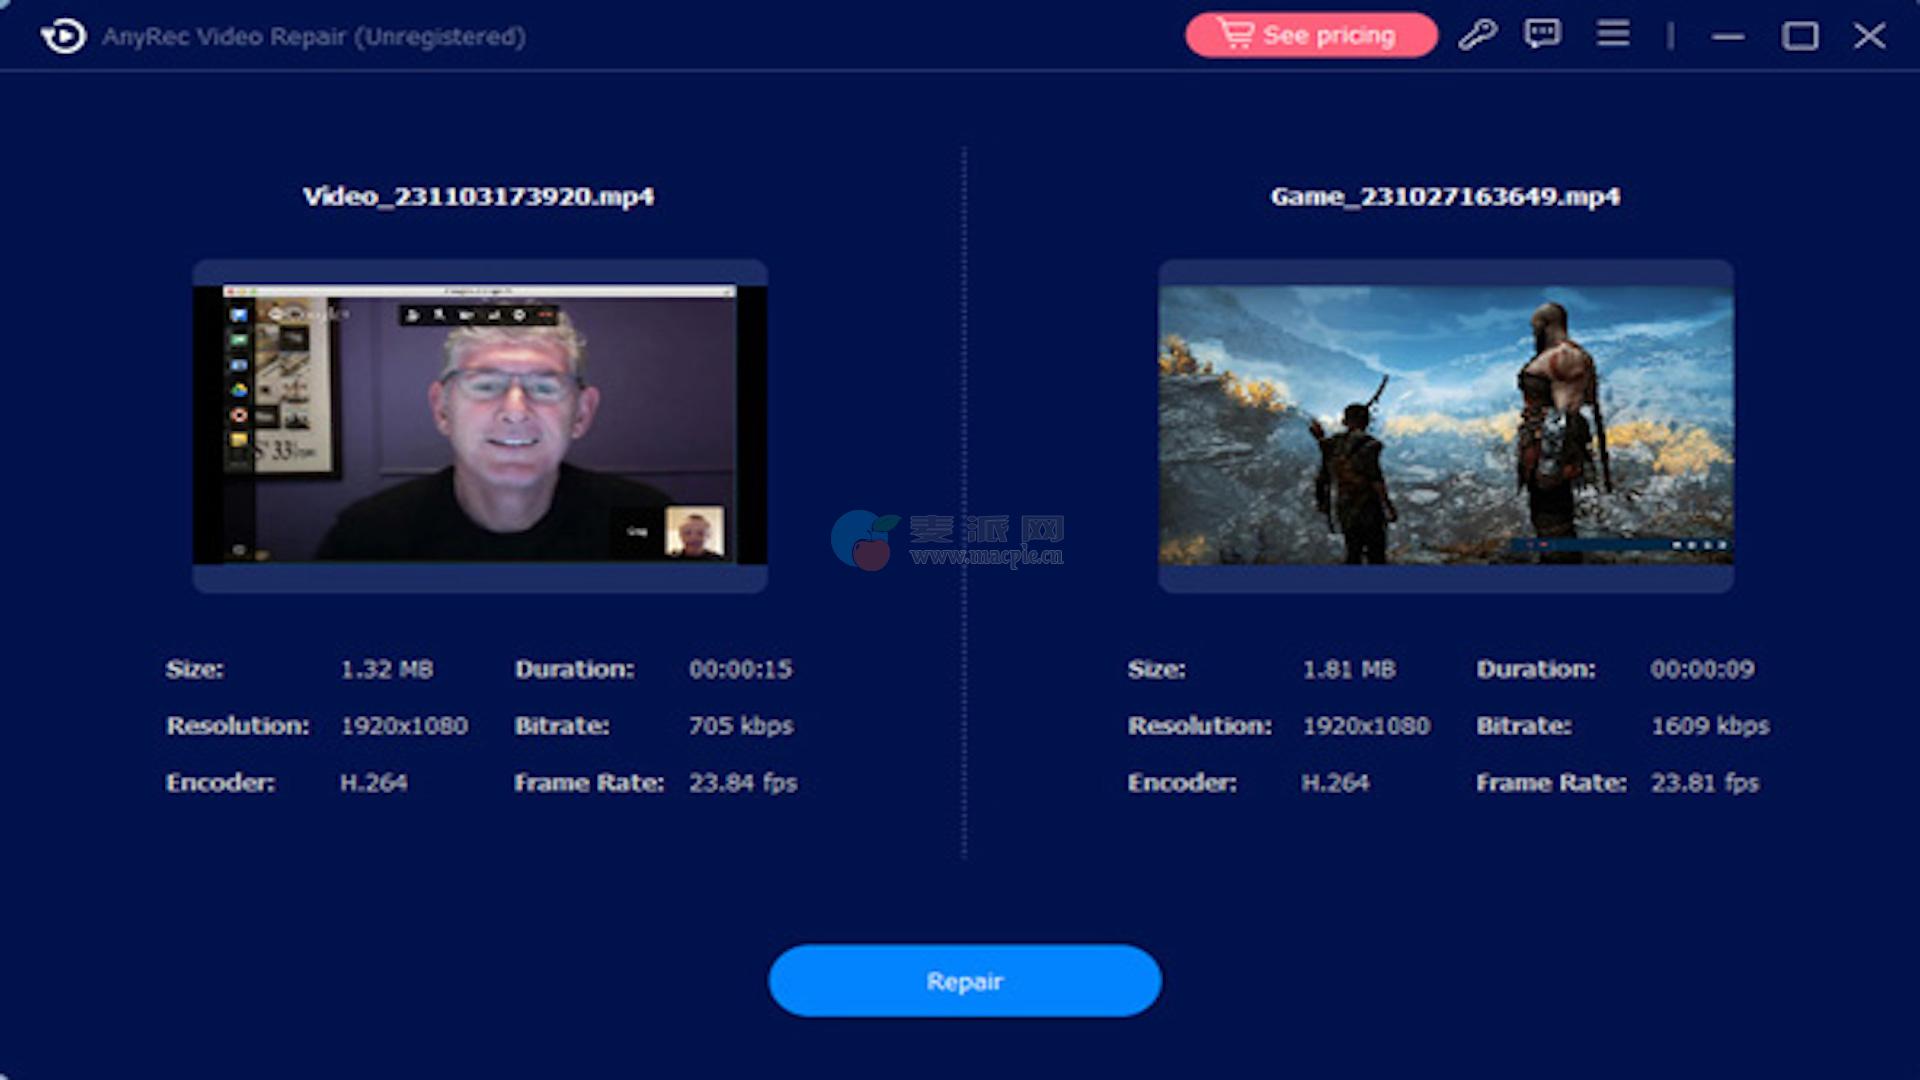Click the 1.32 MB size value
1920x1080 pixels.
click(387, 669)
